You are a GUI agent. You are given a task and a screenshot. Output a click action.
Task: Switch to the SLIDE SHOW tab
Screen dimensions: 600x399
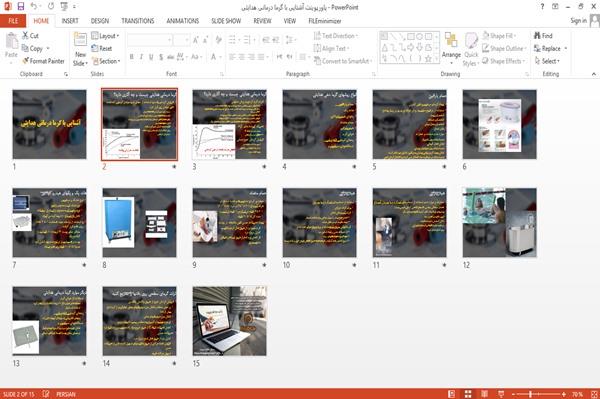[226, 21]
